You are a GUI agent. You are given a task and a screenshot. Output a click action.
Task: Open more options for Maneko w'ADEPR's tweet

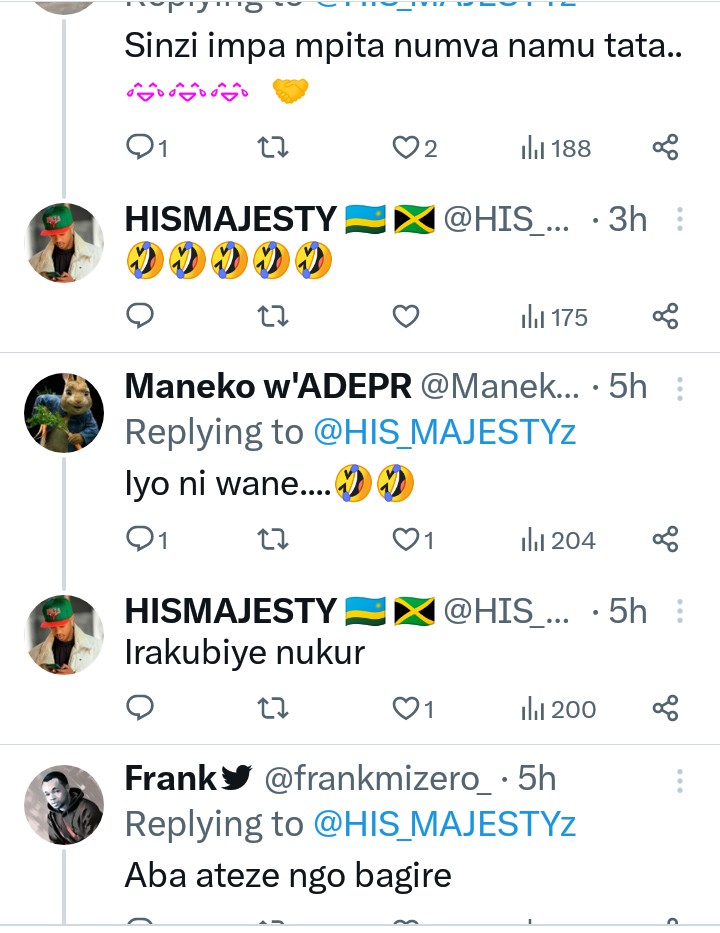click(x=680, y=388)
